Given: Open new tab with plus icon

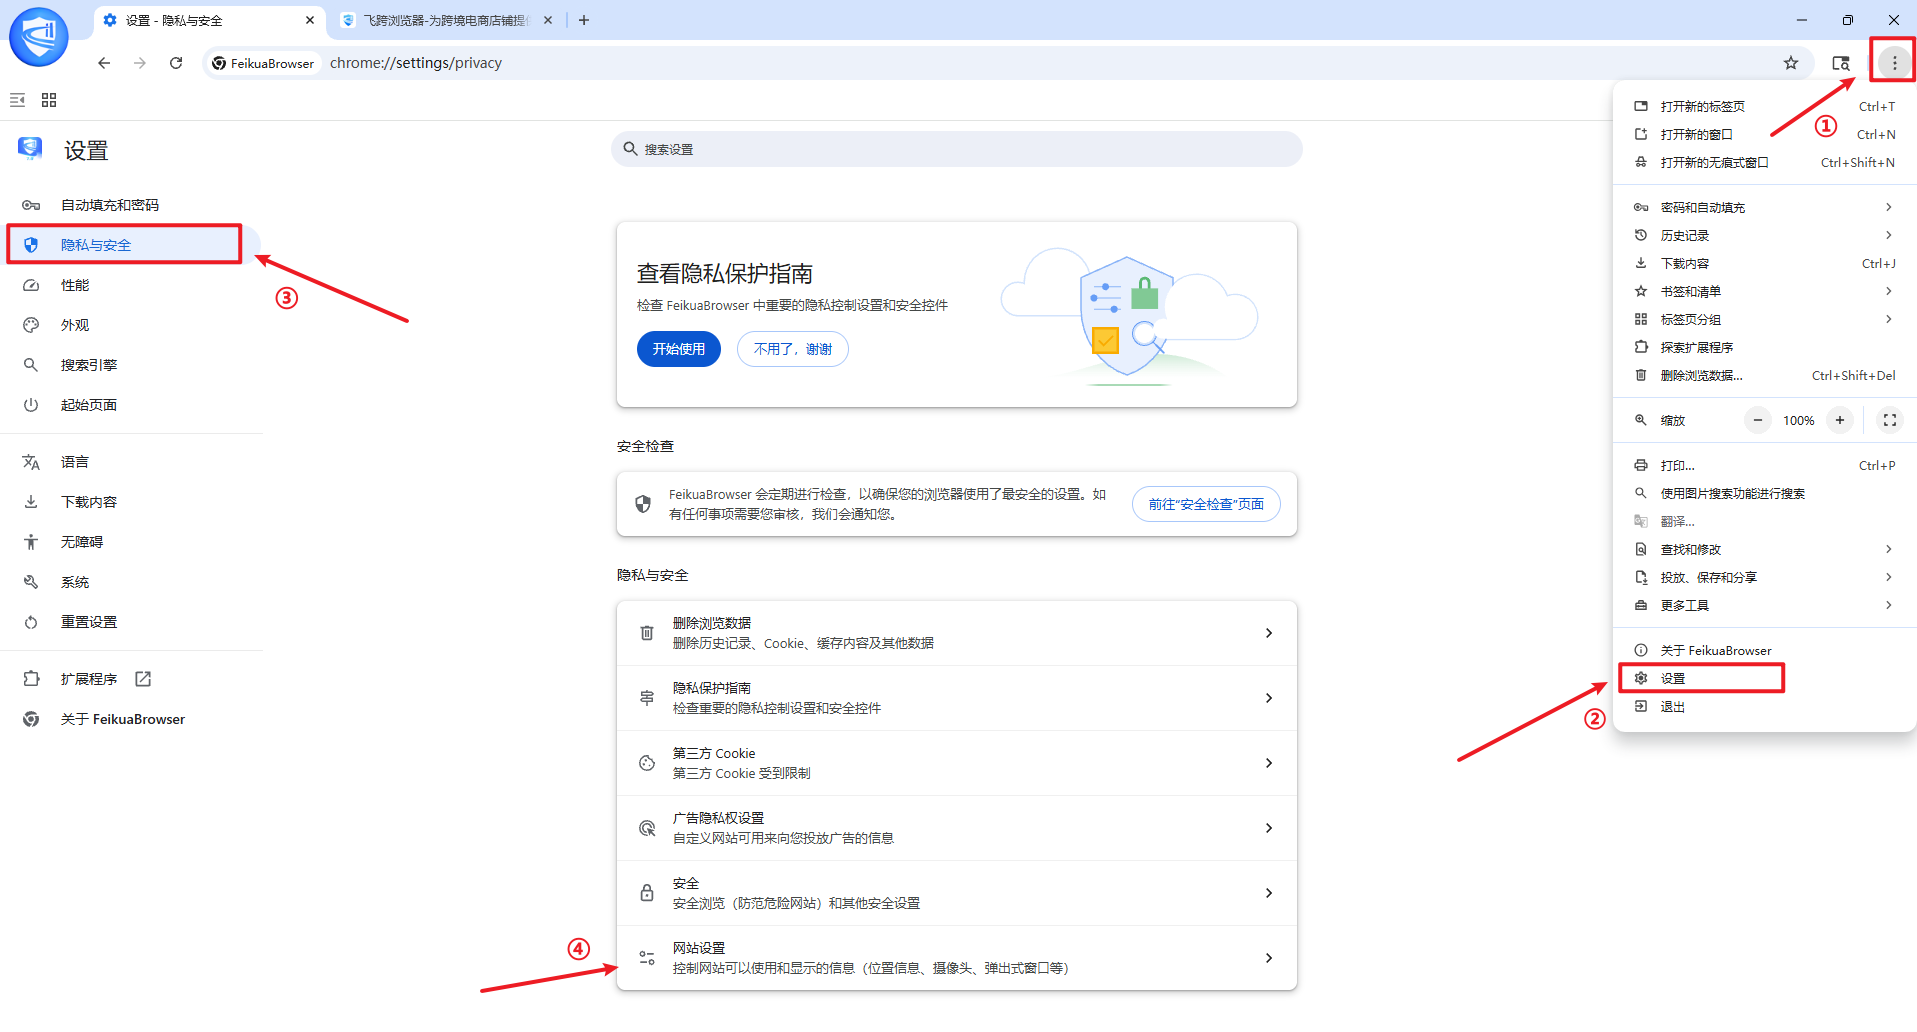Looking at the screenshot, I should pyautogui.click(x=584, y=20).
